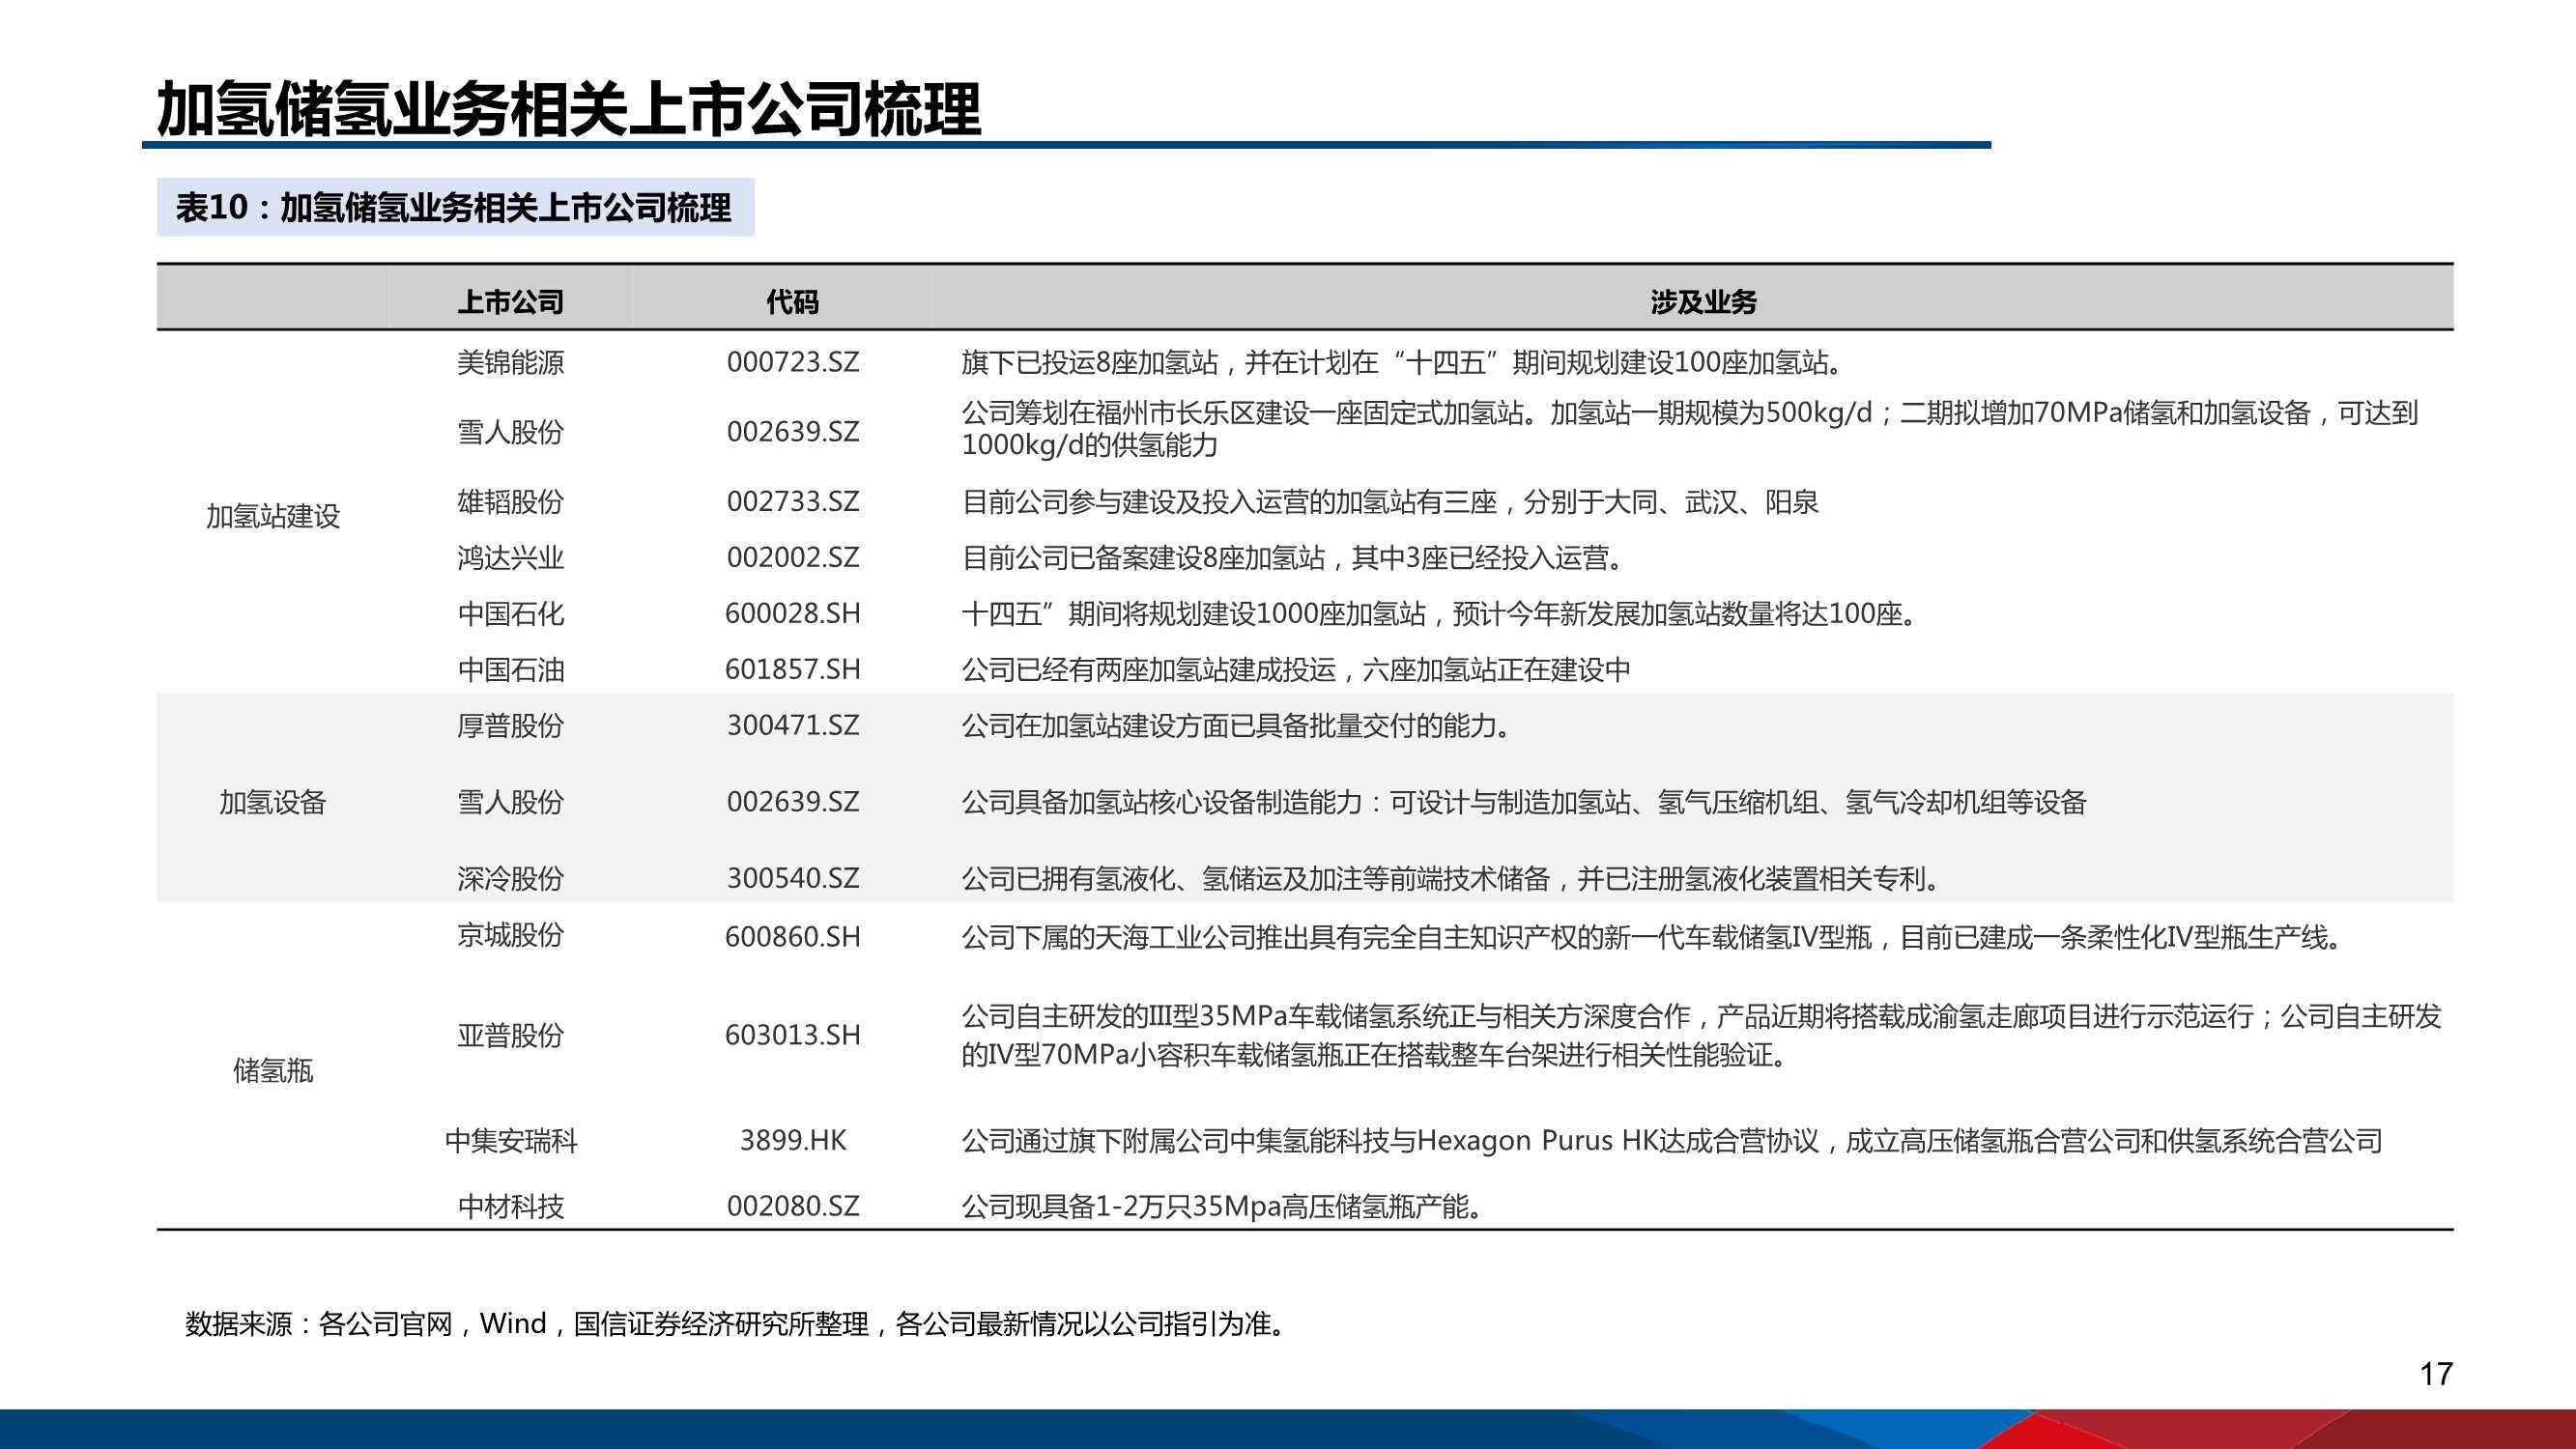Click the 批量交付的能力 description
The width and height of the screenshot is (2576, 1449).
click(1239, 725)
